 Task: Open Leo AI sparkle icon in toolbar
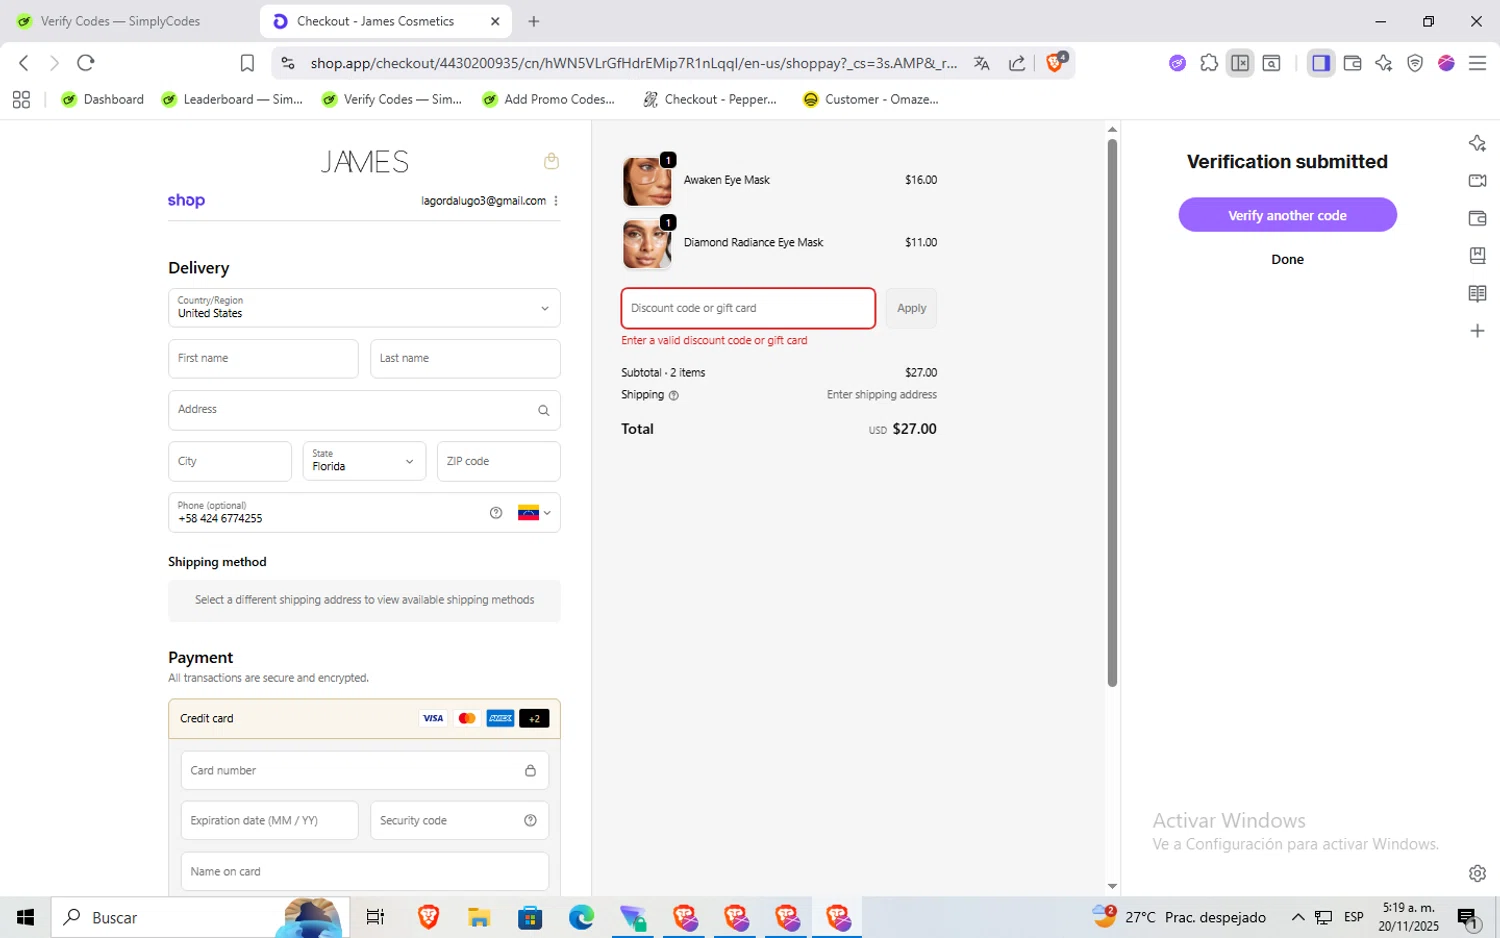click(1383, 63)
